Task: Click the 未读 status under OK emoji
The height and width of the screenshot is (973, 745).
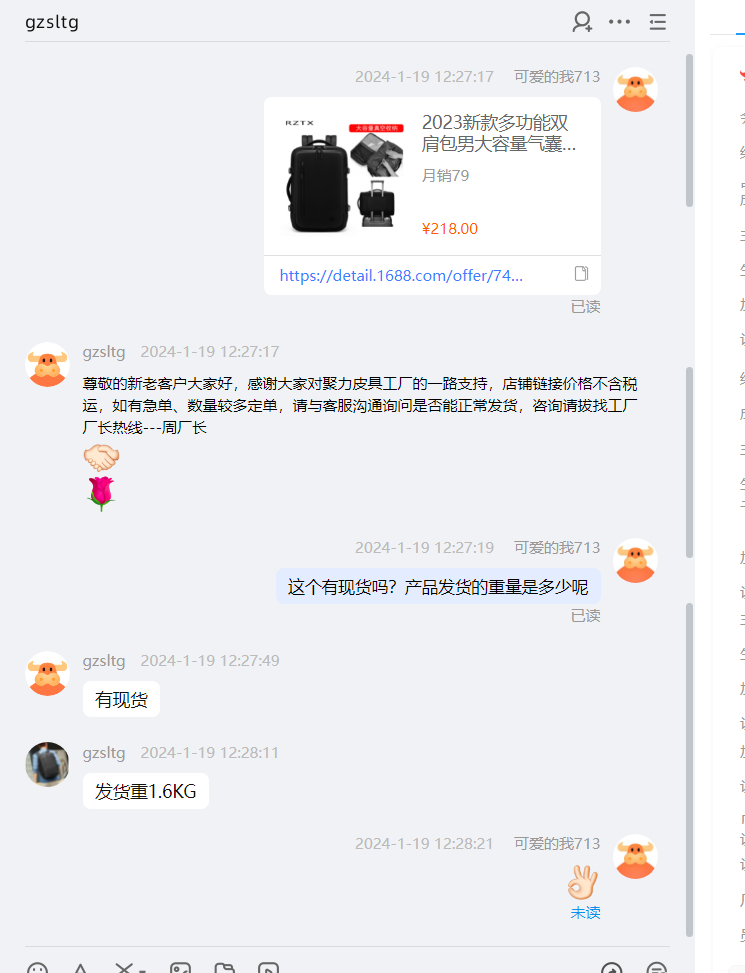Action: tap(586, 913)
